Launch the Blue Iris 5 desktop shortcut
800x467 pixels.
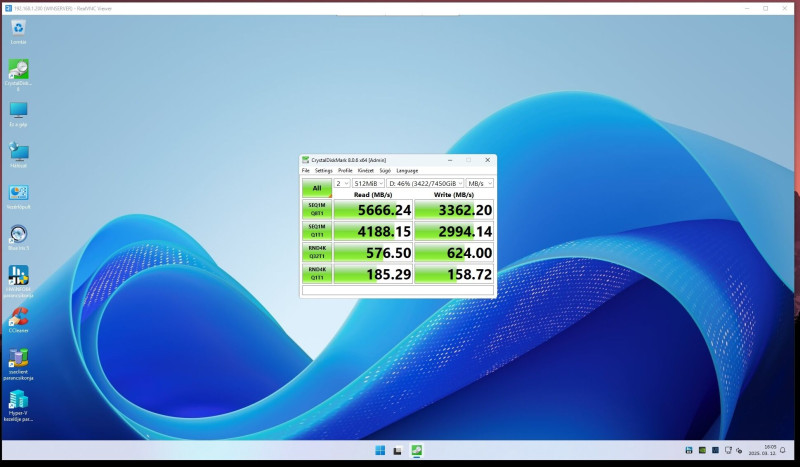pos(18,238)
